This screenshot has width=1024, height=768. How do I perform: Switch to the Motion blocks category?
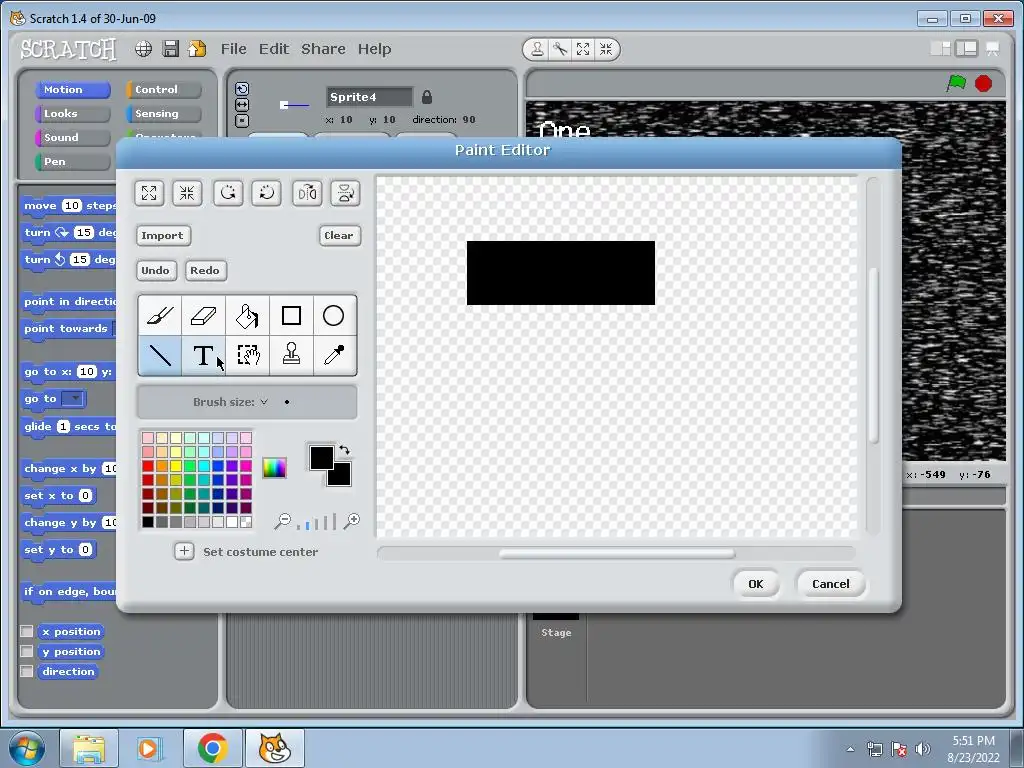(x=72, y=89)
